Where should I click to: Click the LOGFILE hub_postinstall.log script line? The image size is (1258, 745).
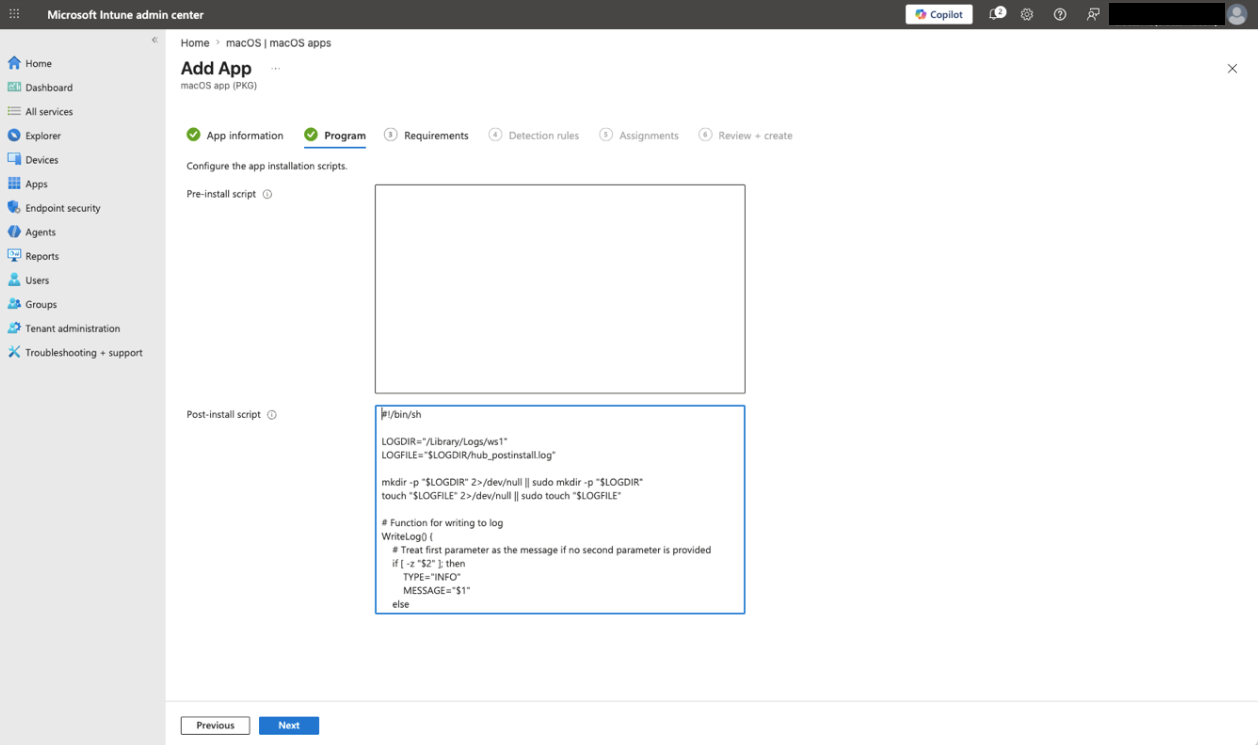coord(468,455)
